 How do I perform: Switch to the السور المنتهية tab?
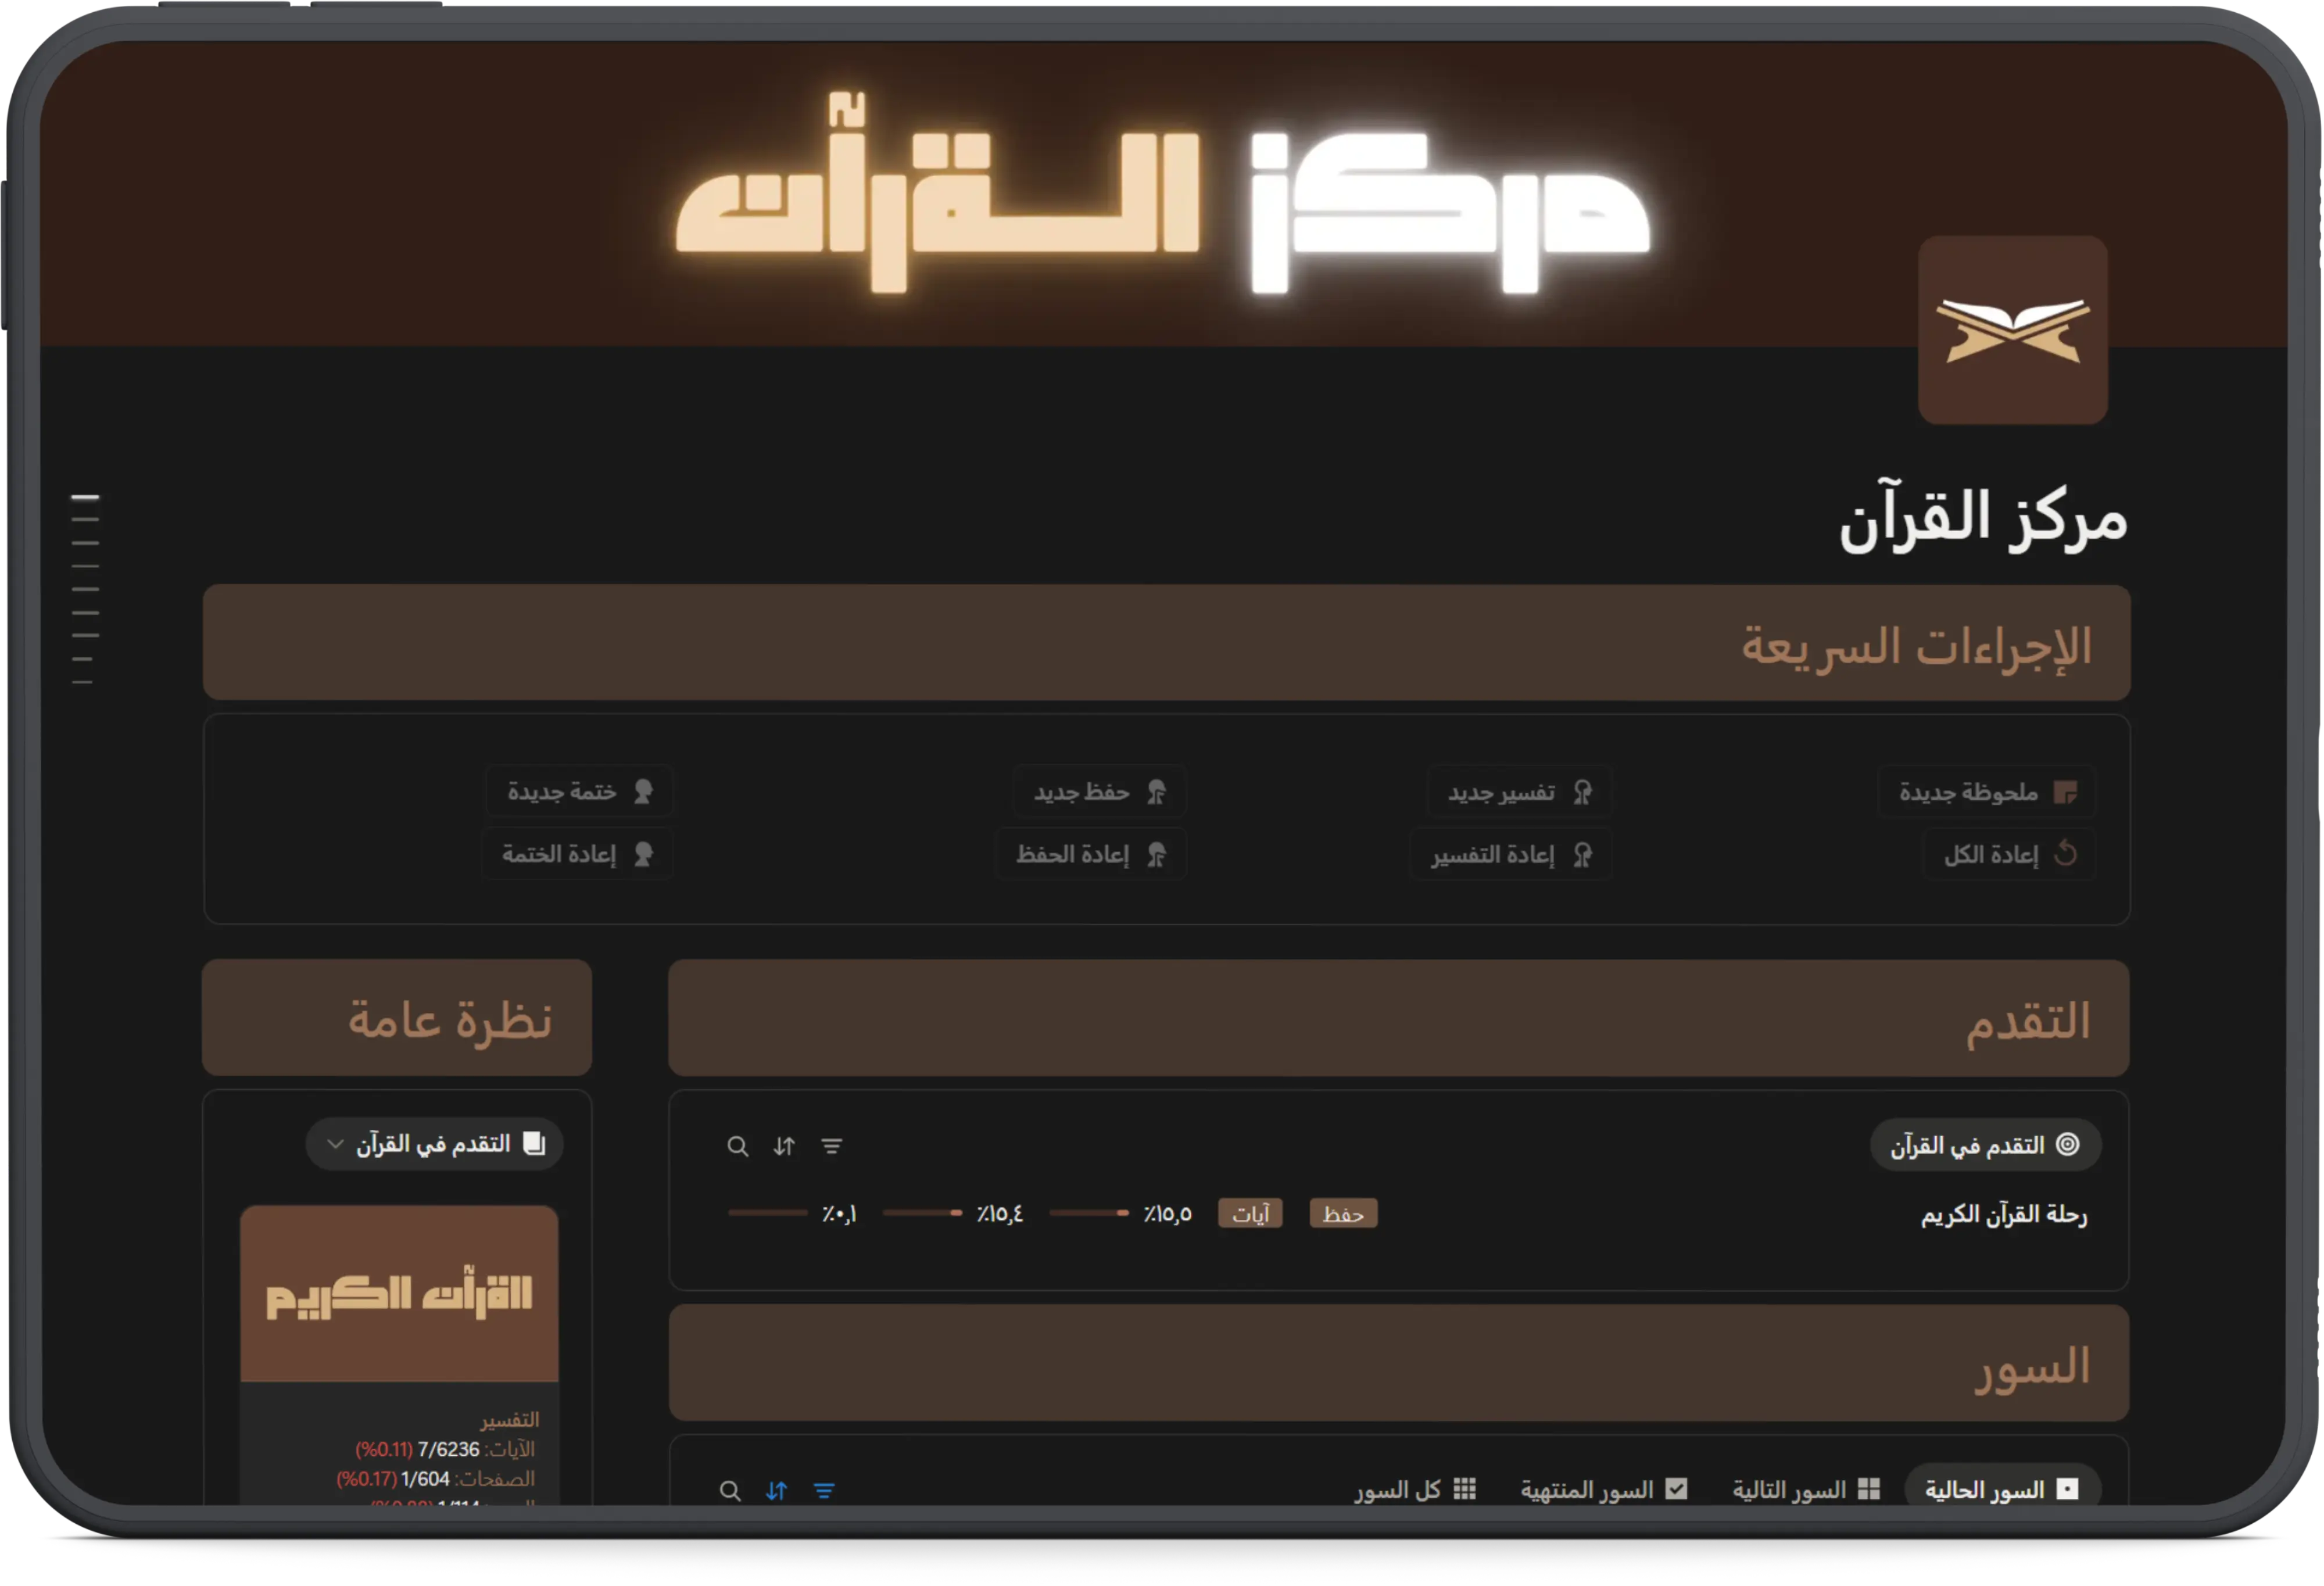[x=1601, y=1488]
